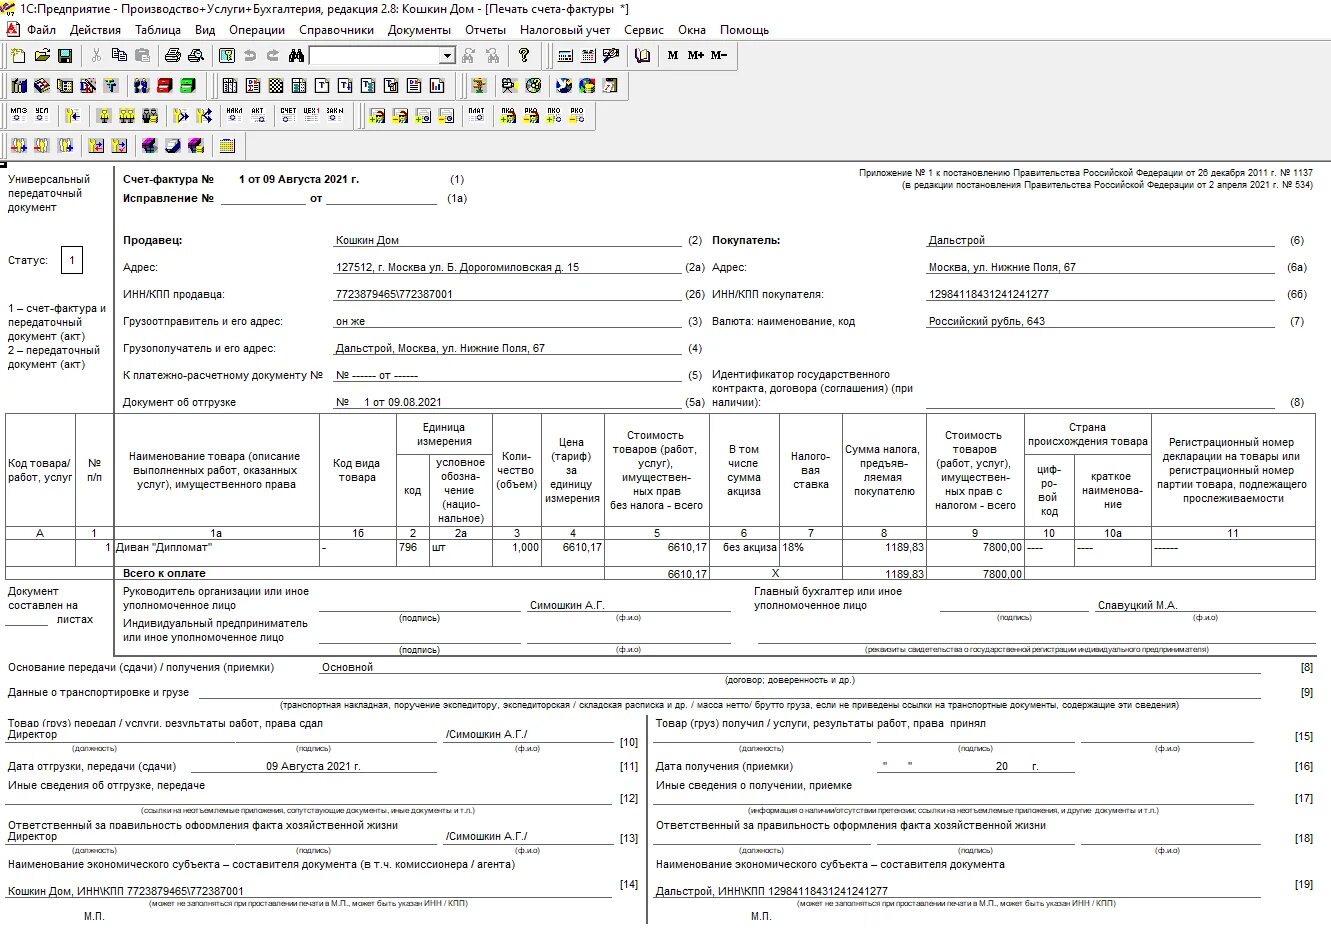Click the НАКЛ waybill document icon
1331x933 pixels.
click(234, 116)
